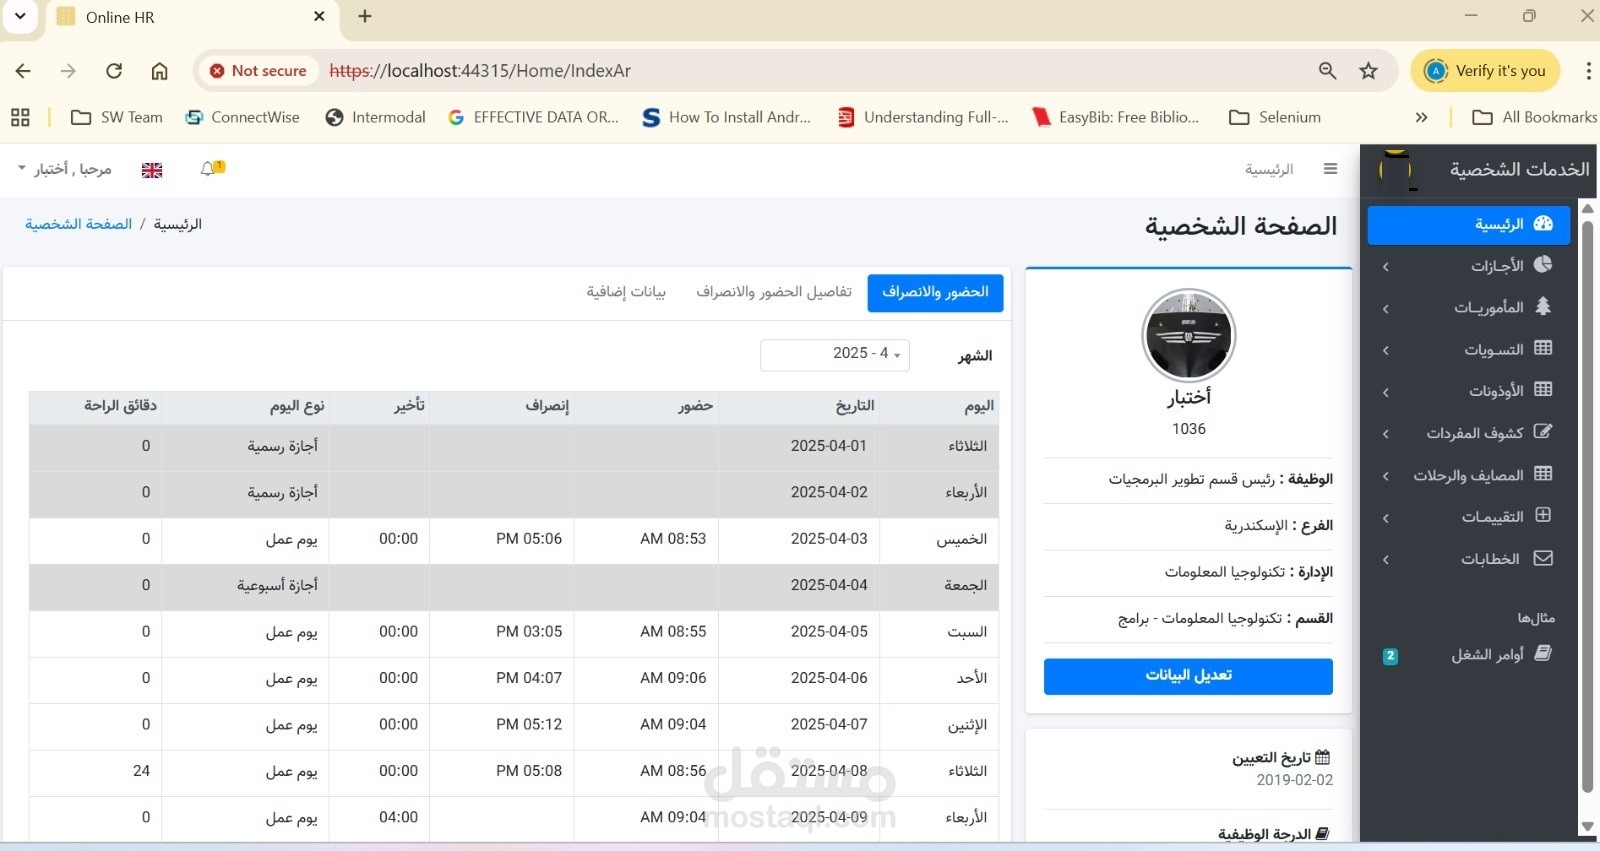
Task: Click الصفحة الشخصية breadcrumb link
Action: pos(79,224)
